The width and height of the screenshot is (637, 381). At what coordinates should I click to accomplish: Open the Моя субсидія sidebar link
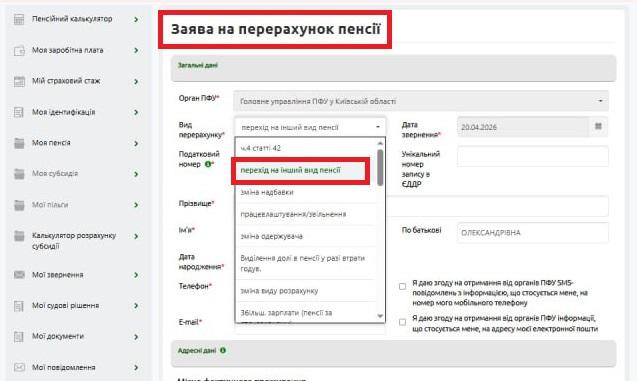click(x=55, y=174)
